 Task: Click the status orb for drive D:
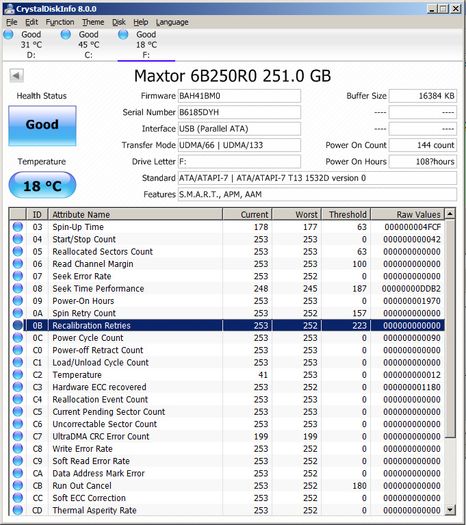coord(8,34)
